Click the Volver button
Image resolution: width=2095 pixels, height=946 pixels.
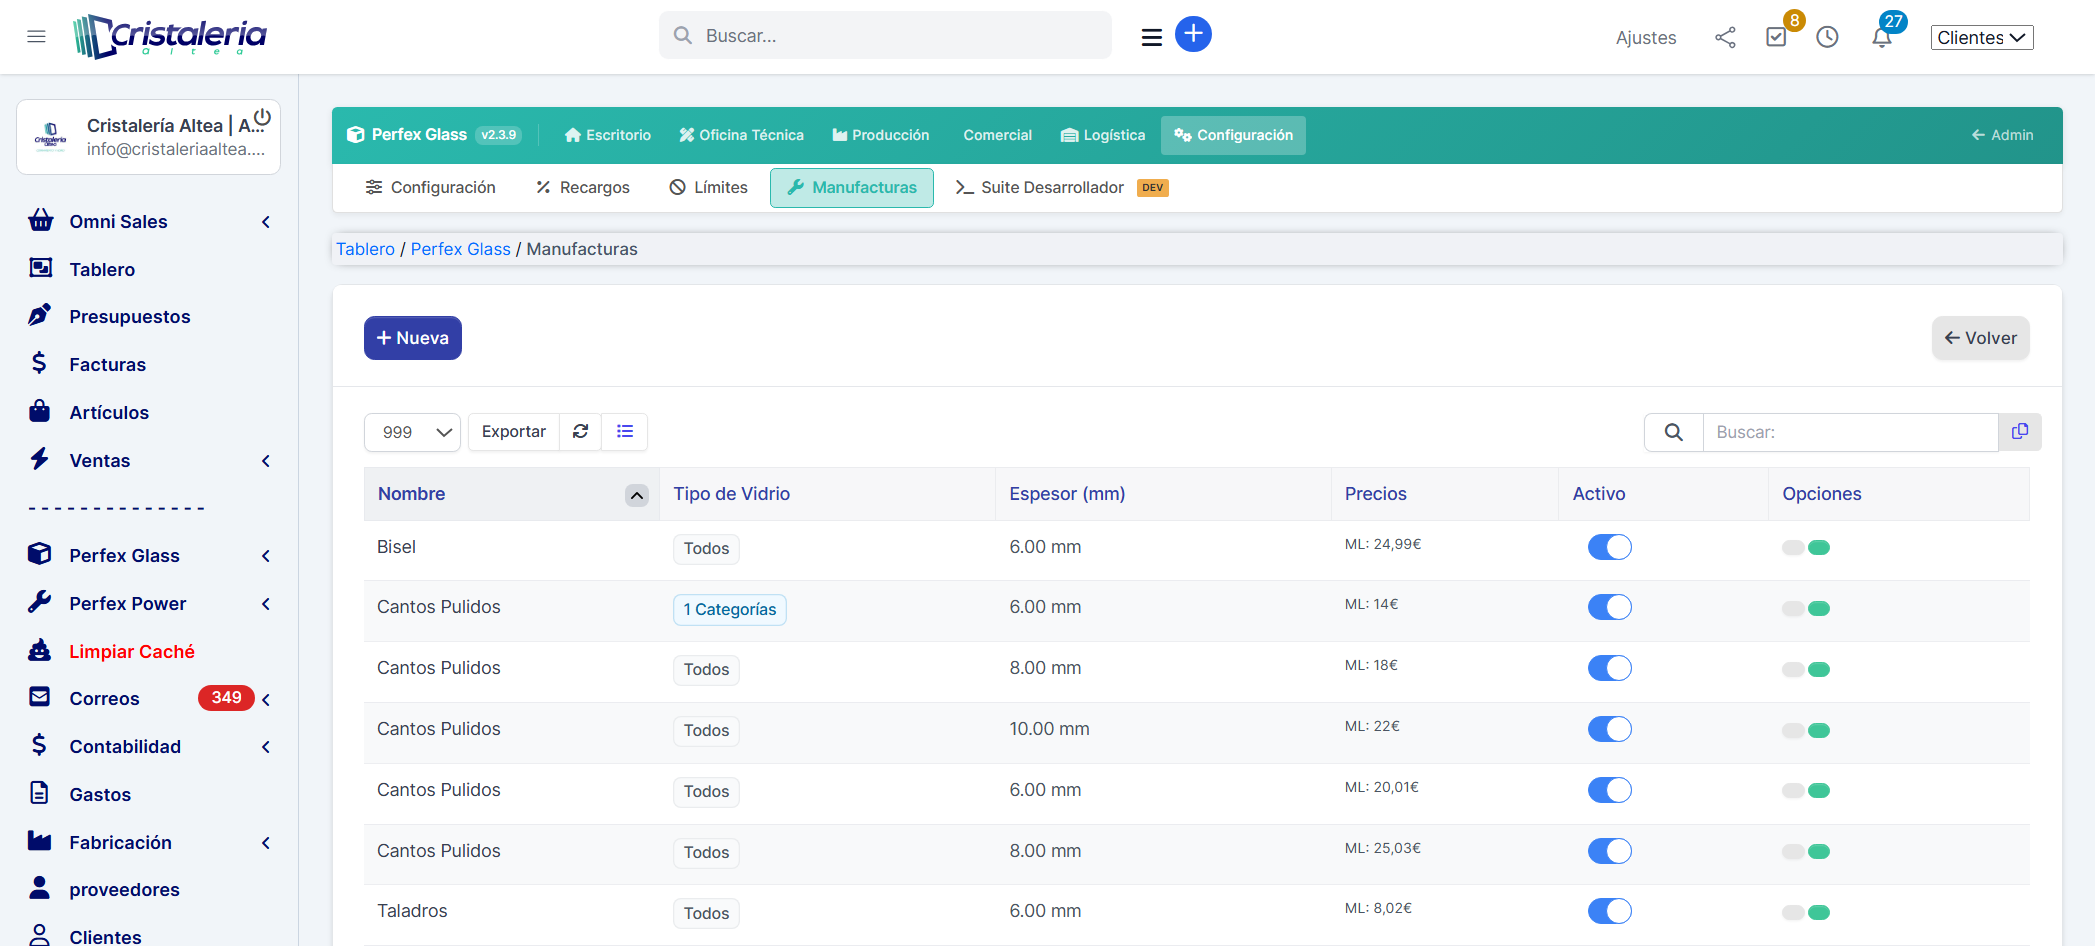click(x=1980, y=338)
